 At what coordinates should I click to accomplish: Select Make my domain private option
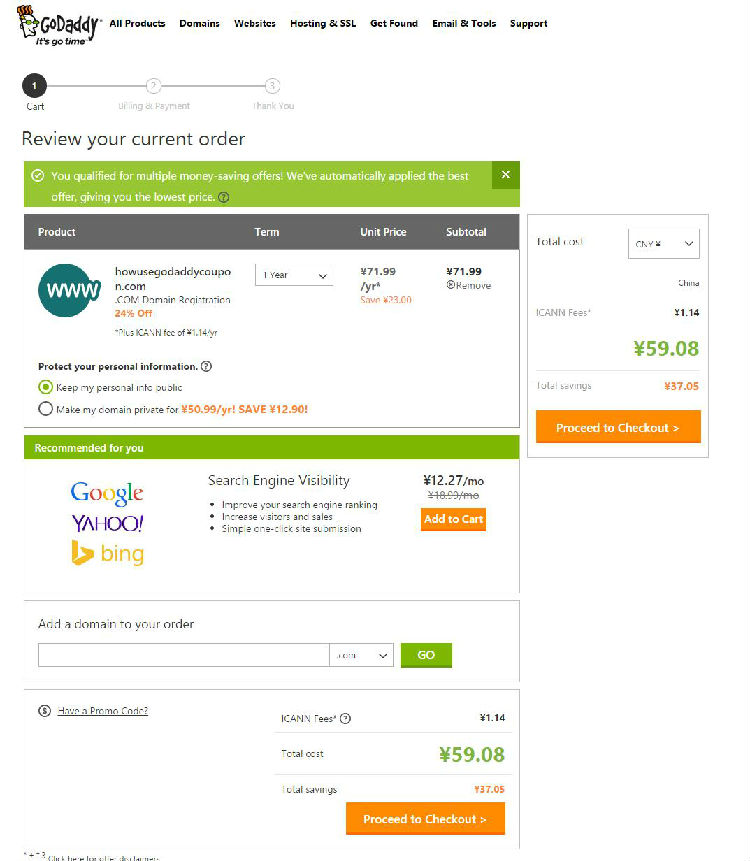(x=45, y=408)
